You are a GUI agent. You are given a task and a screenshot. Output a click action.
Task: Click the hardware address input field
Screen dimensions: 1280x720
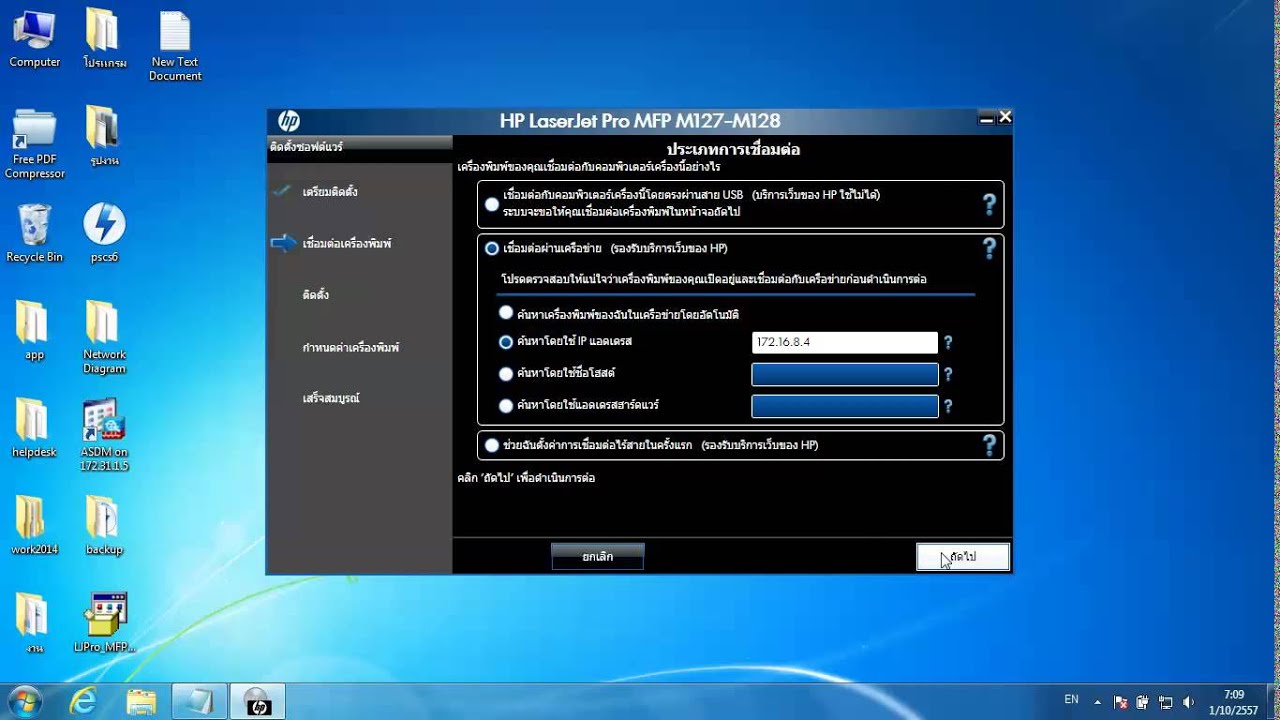pos(844,406)
